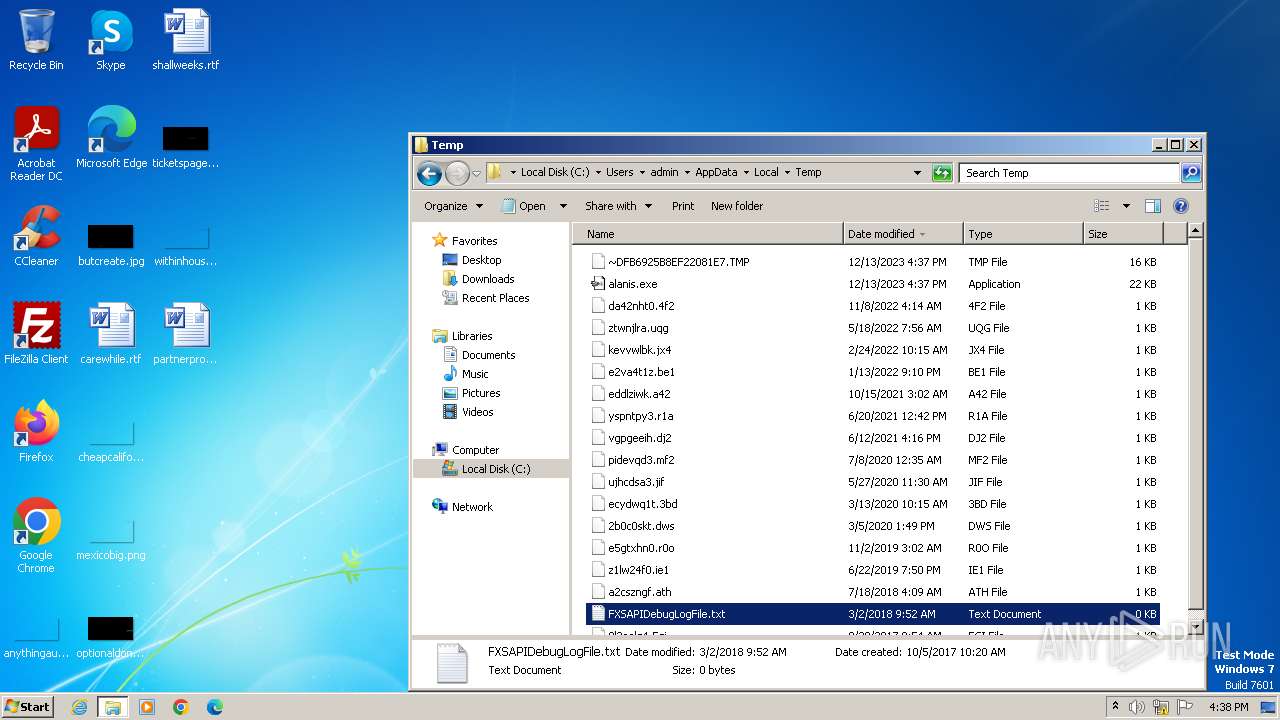Expand recent pages dropdown arrow

[476, 174]
